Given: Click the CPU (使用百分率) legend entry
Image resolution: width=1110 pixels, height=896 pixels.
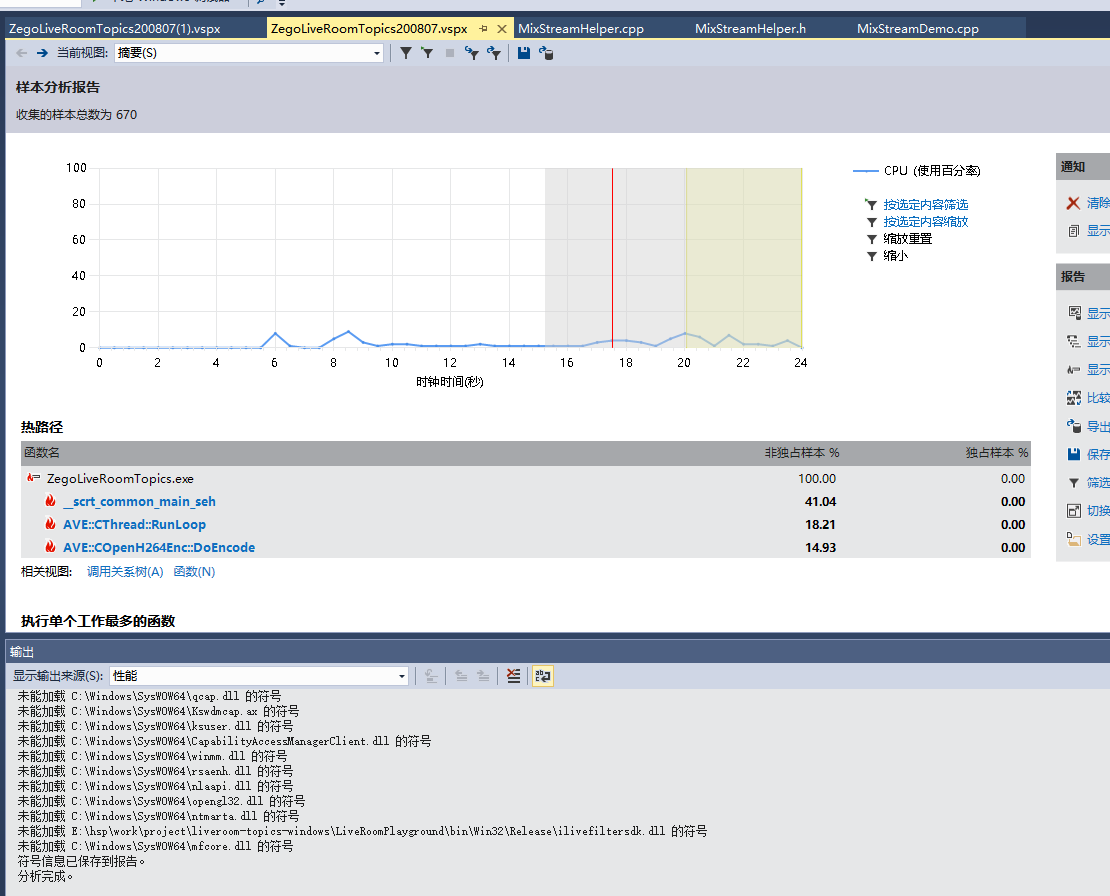Looking at the screenshot, I should pos(917,171).
